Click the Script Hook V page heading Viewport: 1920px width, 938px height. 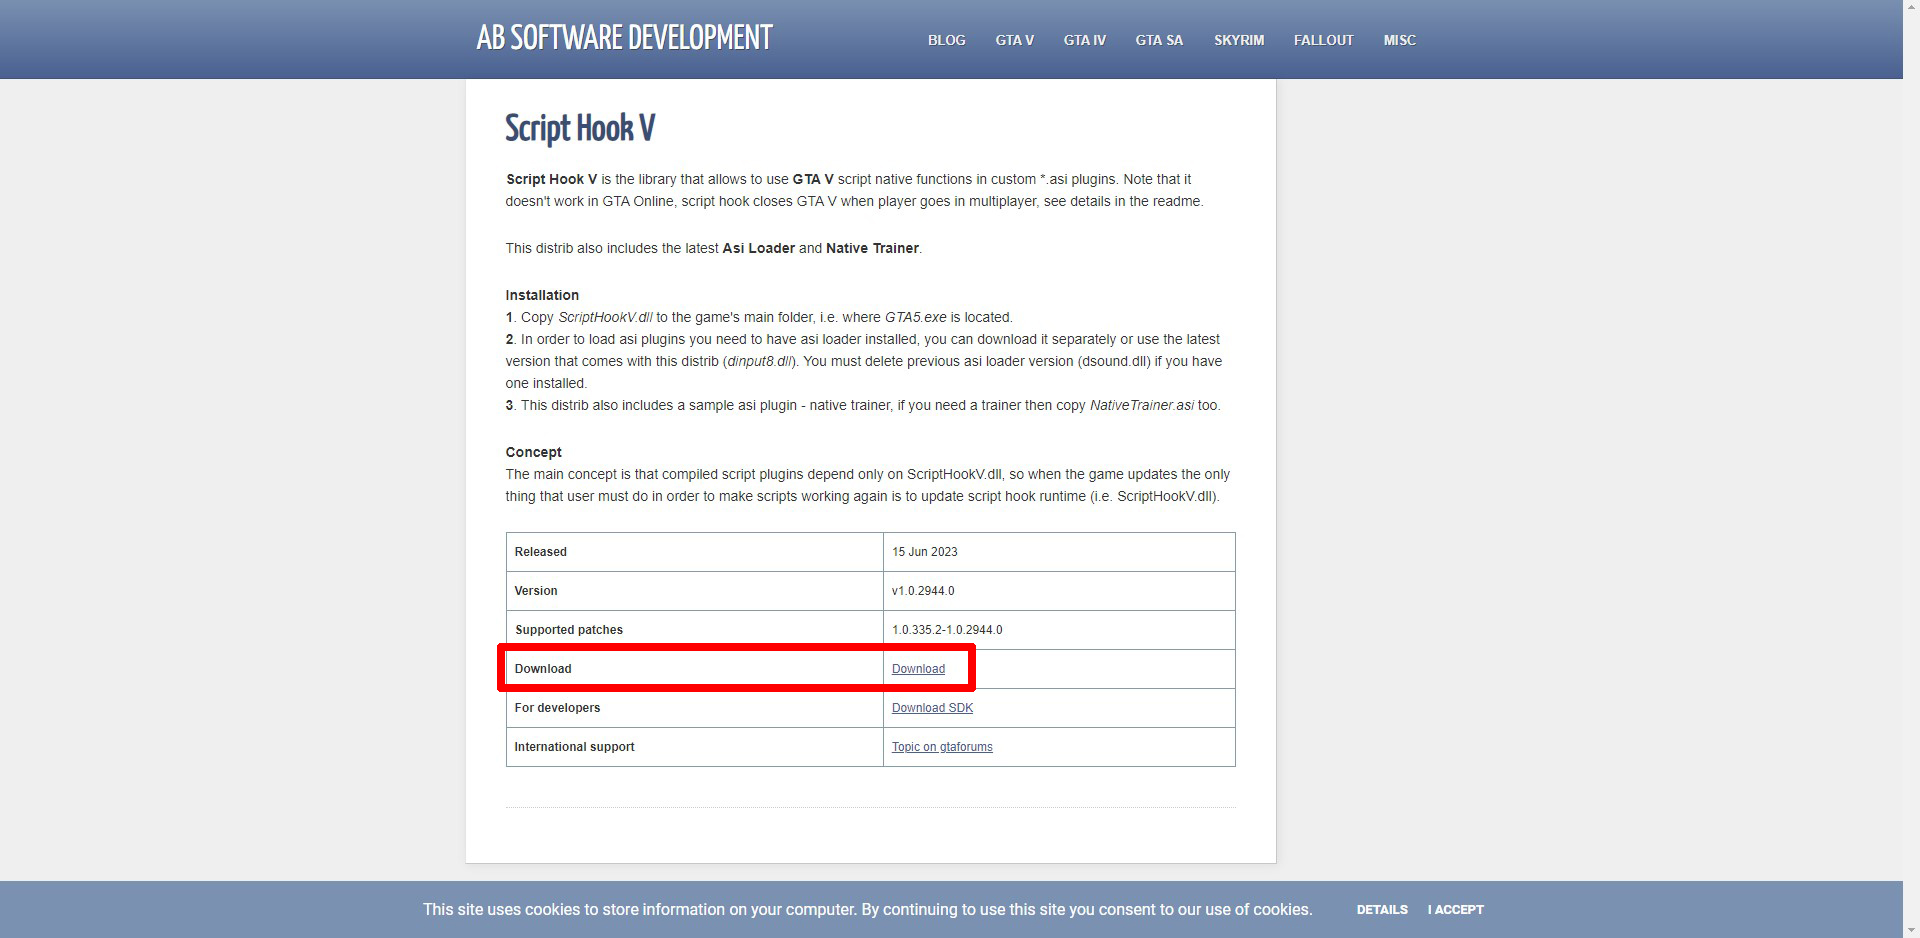[580, 129]
